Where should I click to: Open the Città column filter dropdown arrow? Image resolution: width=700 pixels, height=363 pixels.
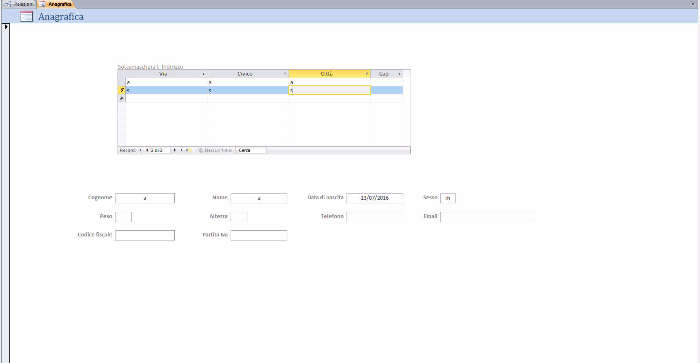click(367, 74)
